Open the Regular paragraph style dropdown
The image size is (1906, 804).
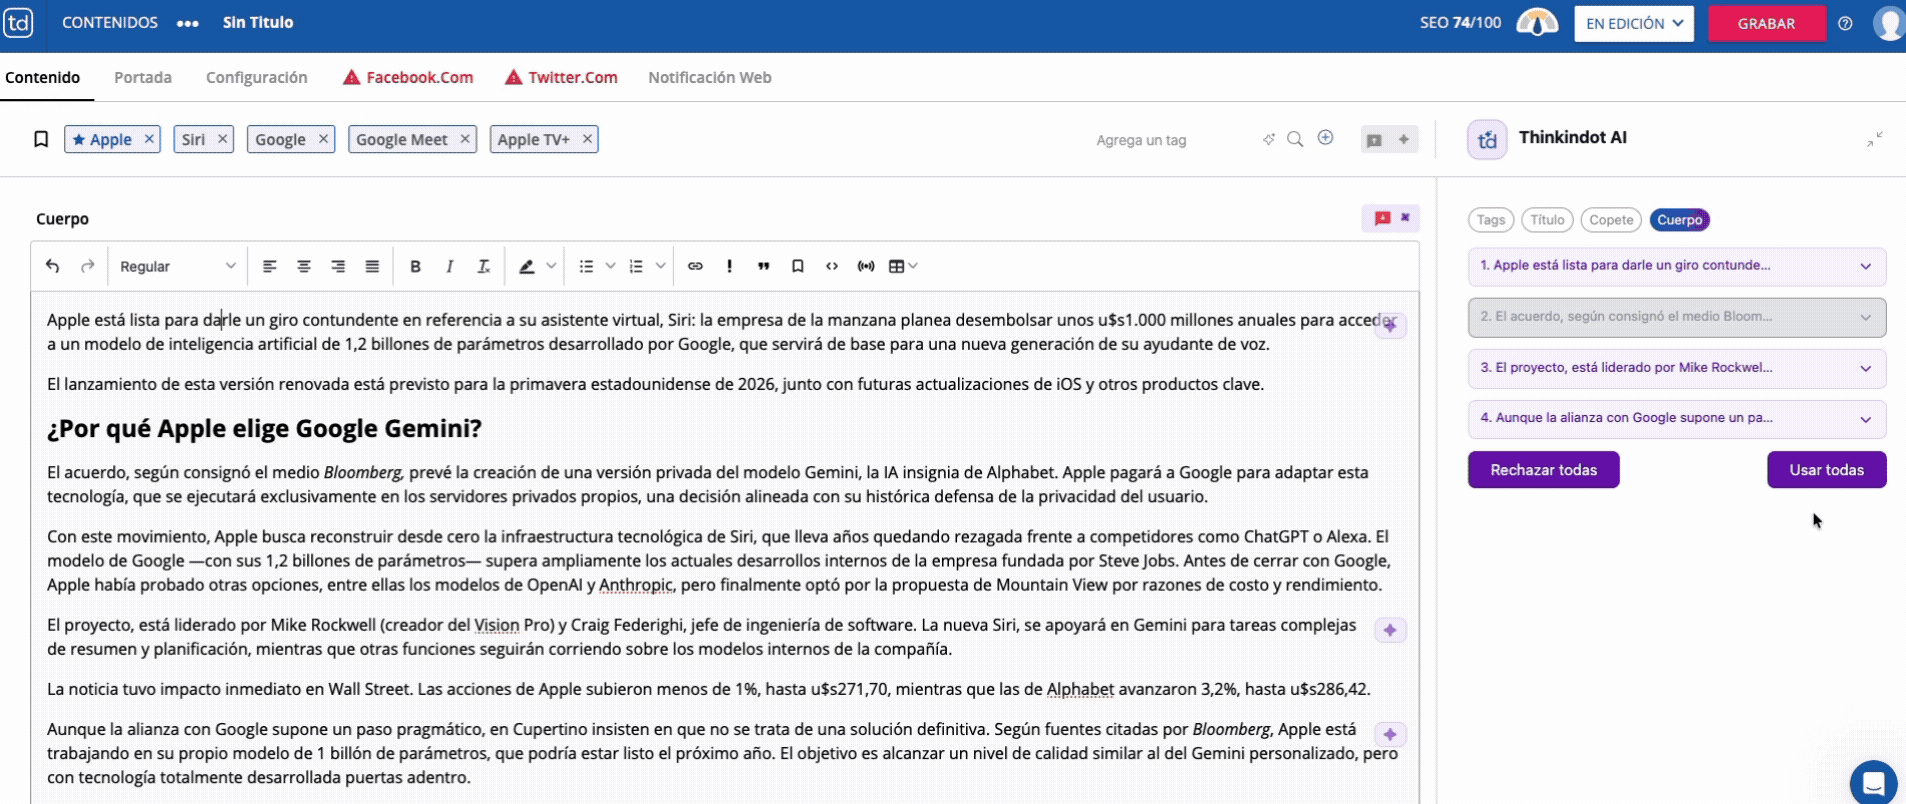pos(177,266)
